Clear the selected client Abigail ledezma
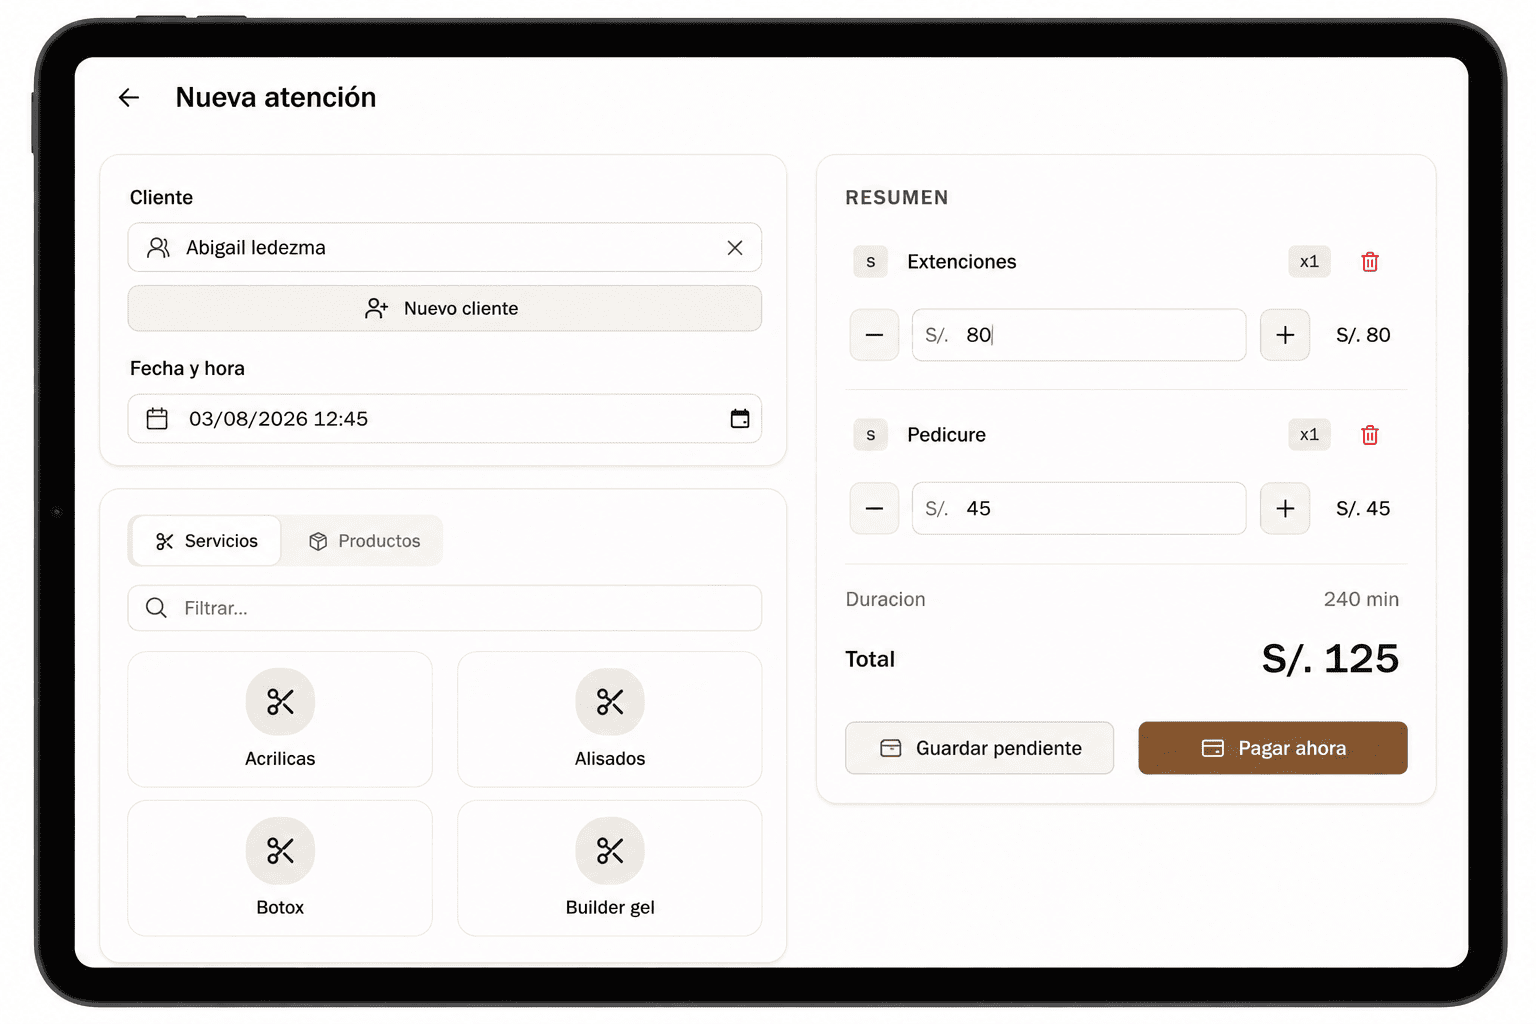The image size is (1536, 1024). click(735, 247)
